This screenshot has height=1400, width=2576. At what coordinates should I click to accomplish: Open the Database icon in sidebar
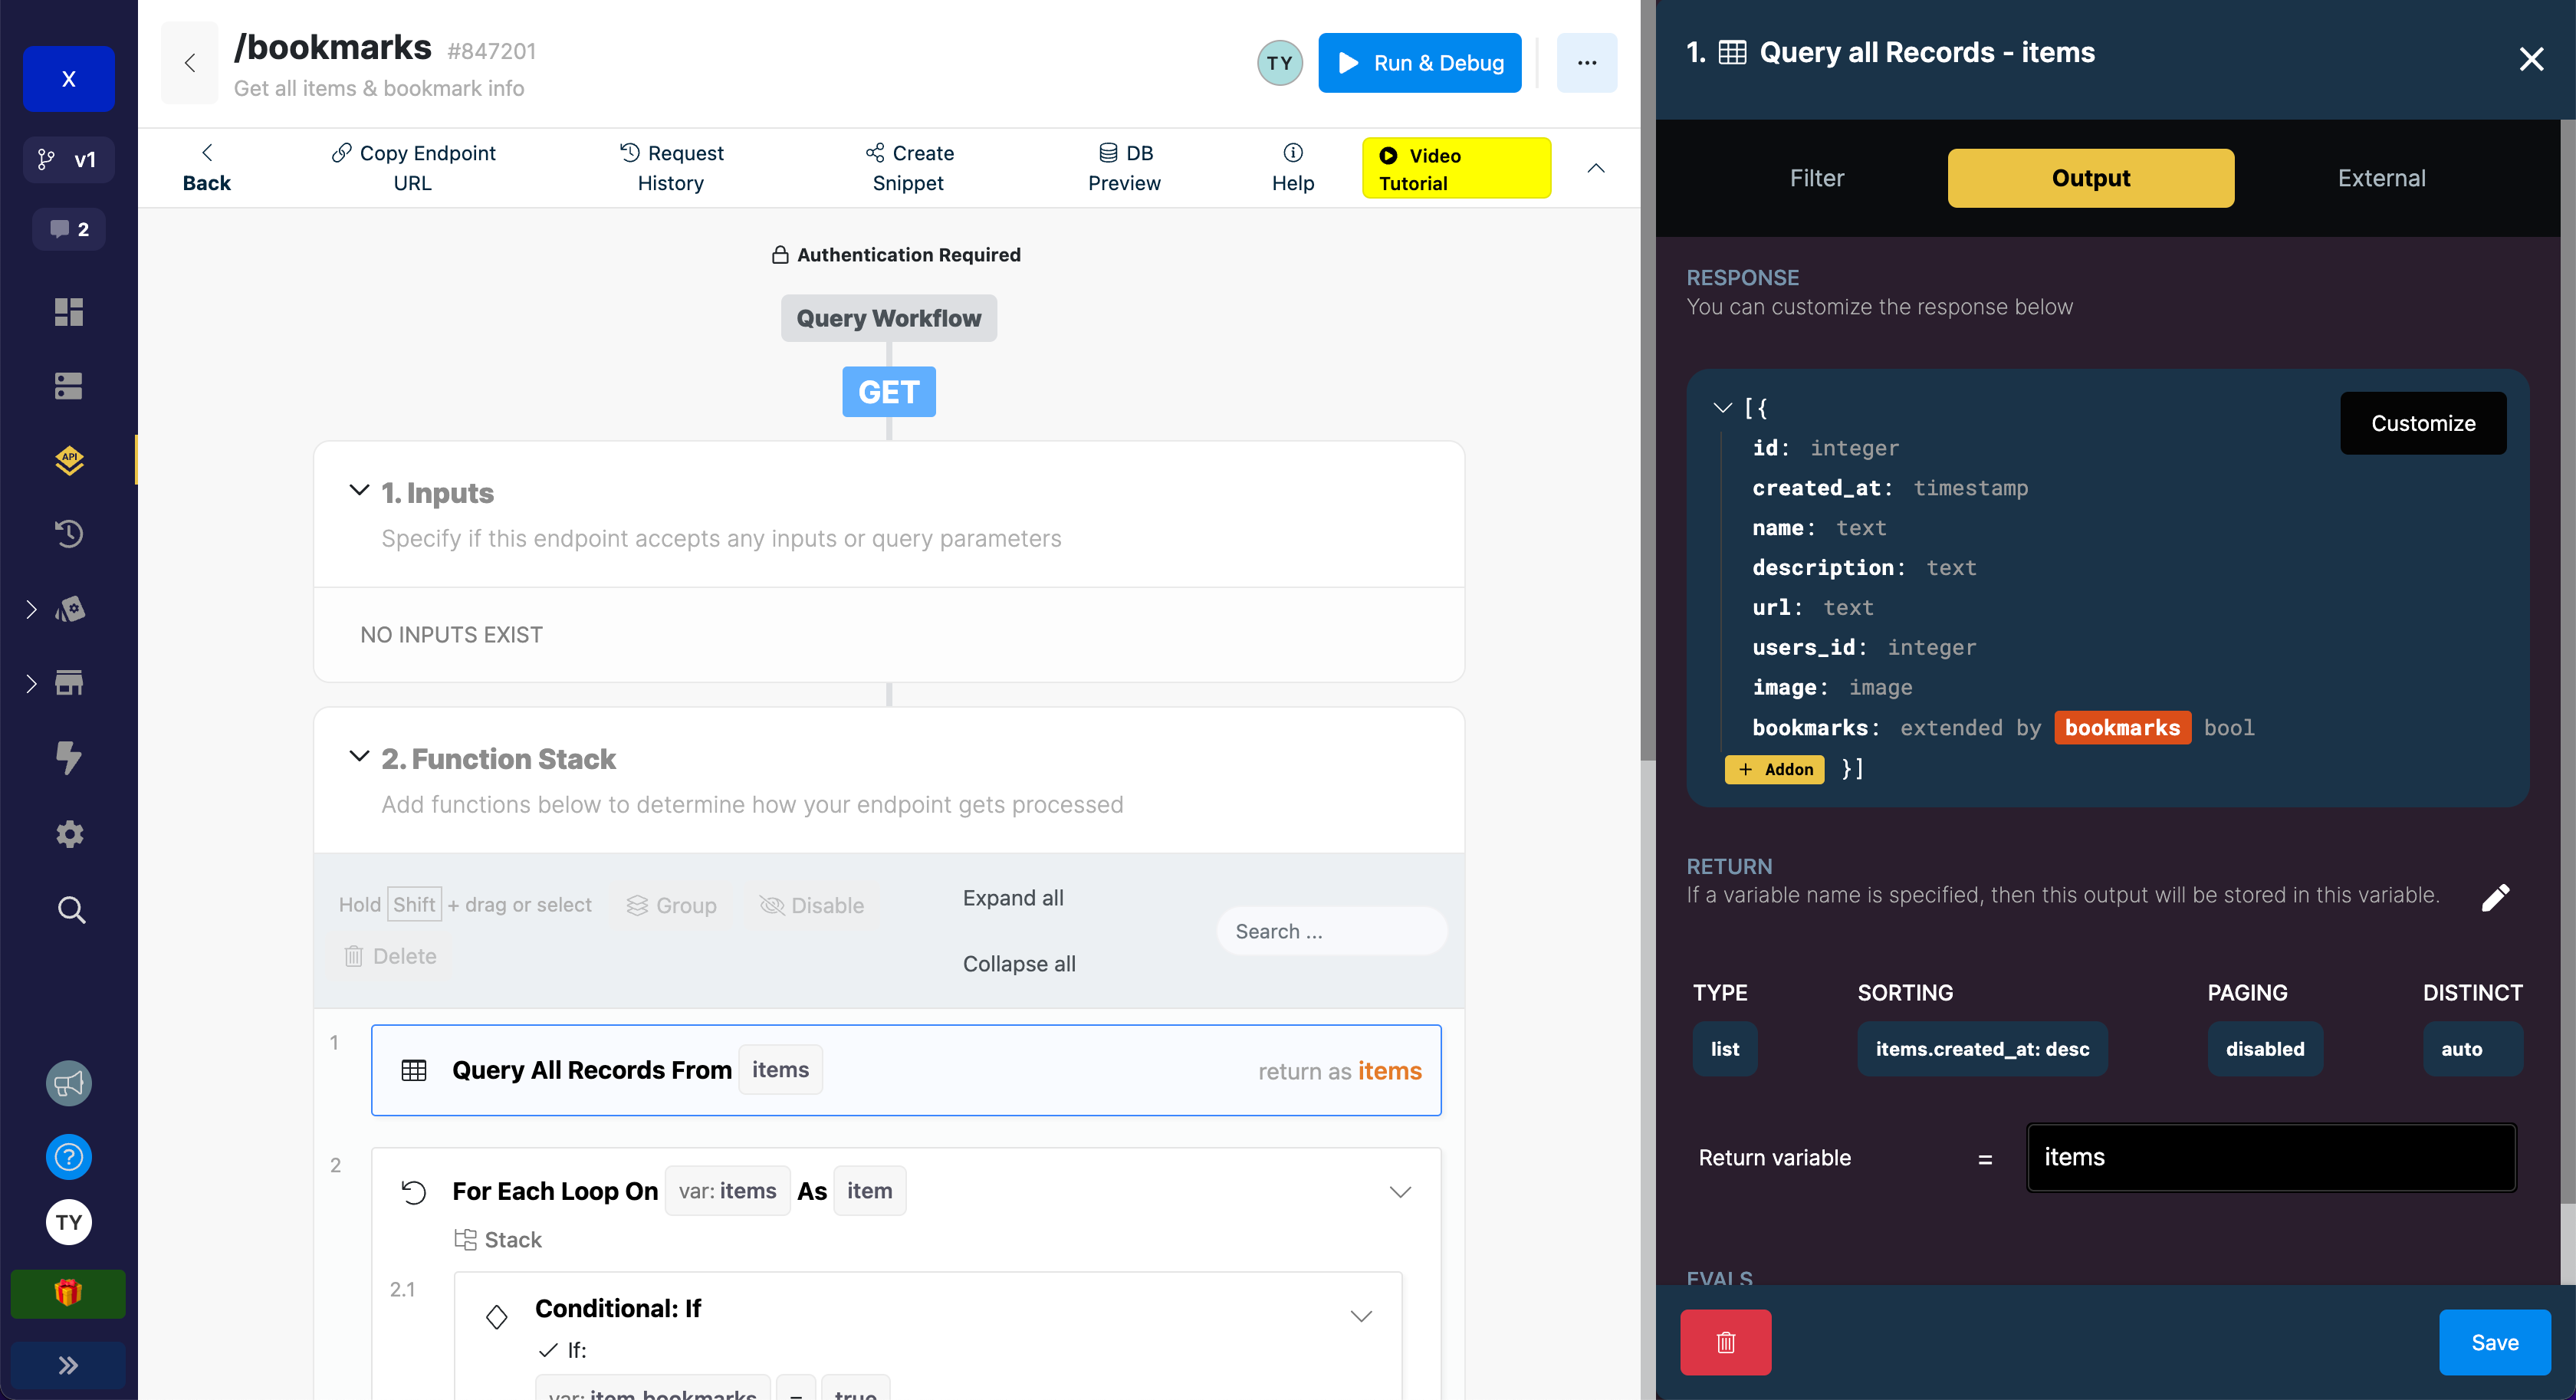click(x=69, y=386)
